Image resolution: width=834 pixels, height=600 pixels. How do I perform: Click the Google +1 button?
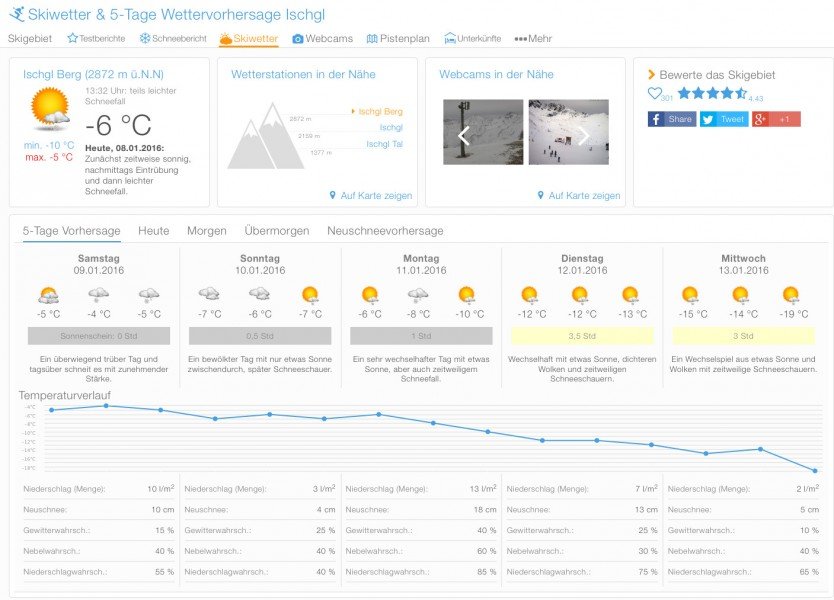coord(776,119)
